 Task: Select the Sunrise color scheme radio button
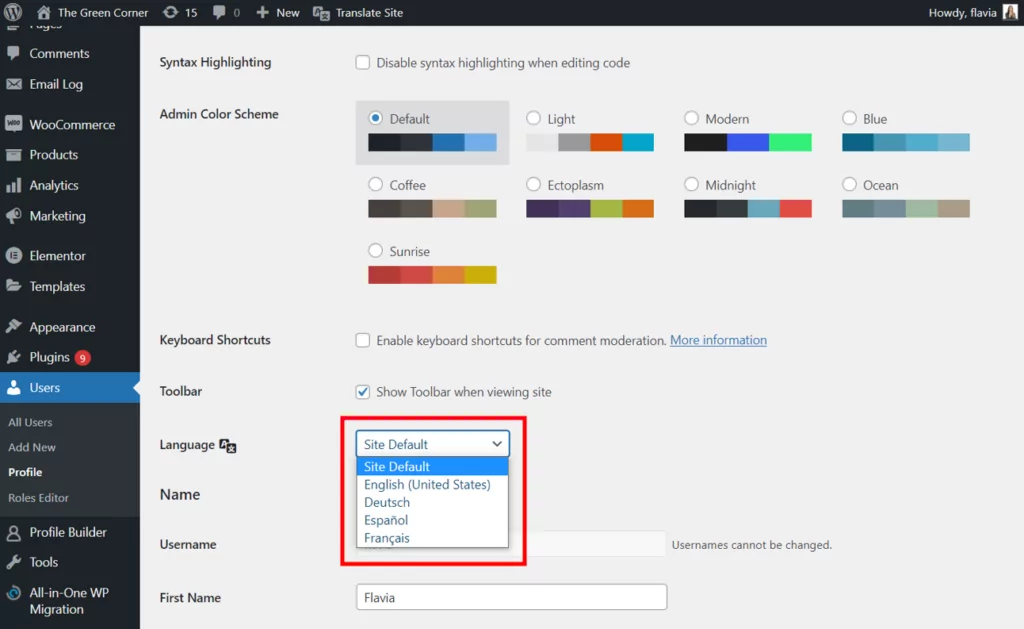[376, 251]
